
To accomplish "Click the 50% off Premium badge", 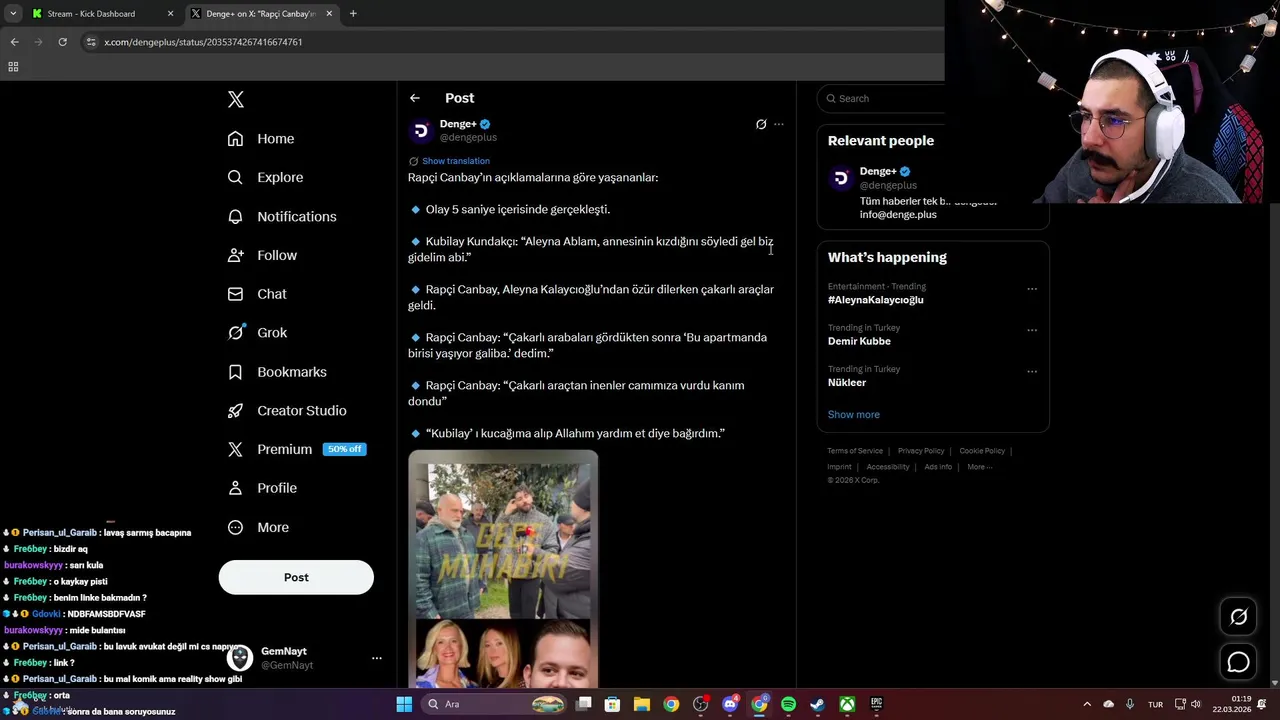I will pos(344,449).
